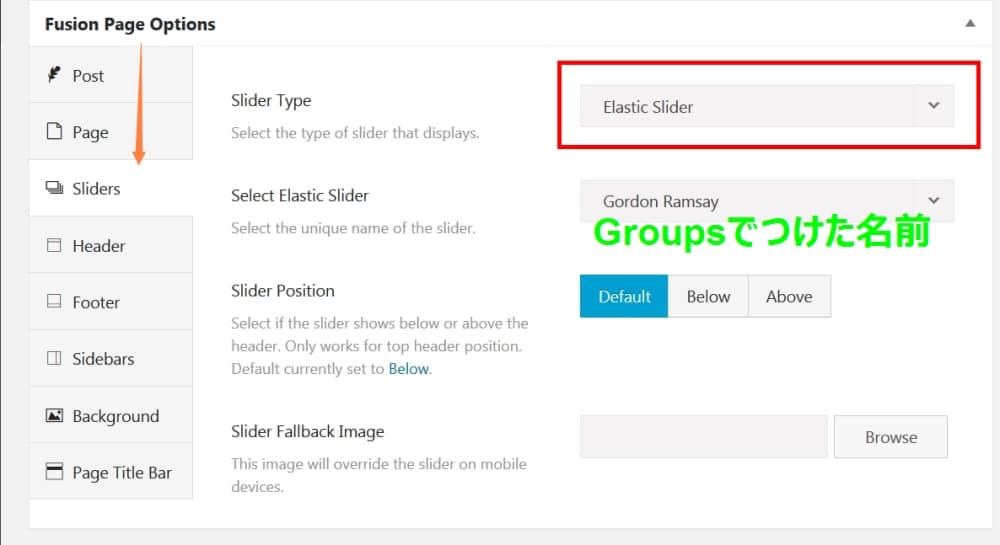Click the Page tab document icon
Screen dimensions: 1000x545
tap(54, 132)
